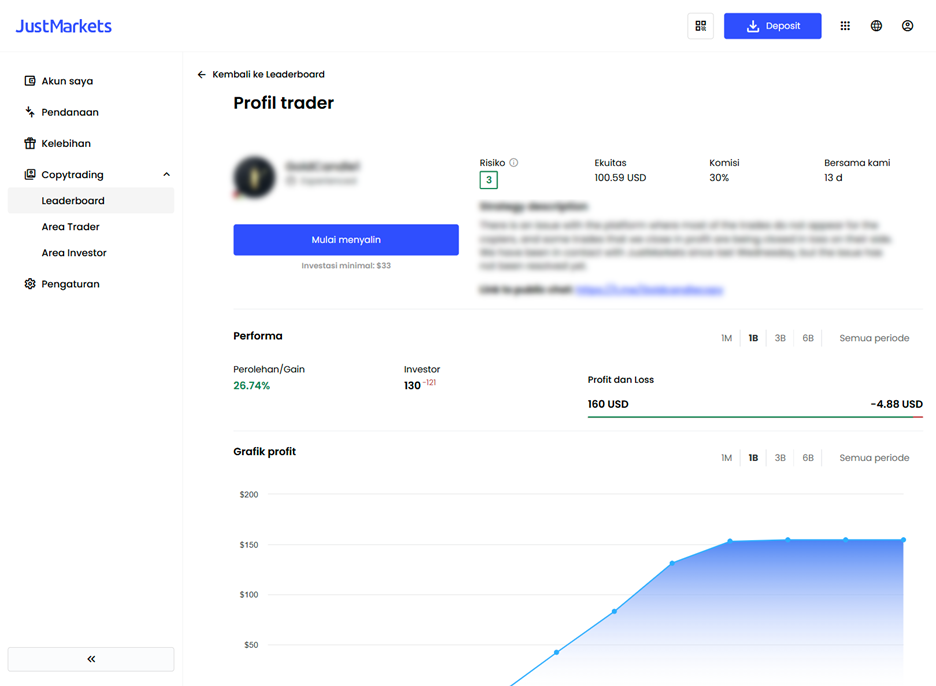
Task: Go back via Kembali ke Leaderboard arrow
Action: (x=202, y=75)
